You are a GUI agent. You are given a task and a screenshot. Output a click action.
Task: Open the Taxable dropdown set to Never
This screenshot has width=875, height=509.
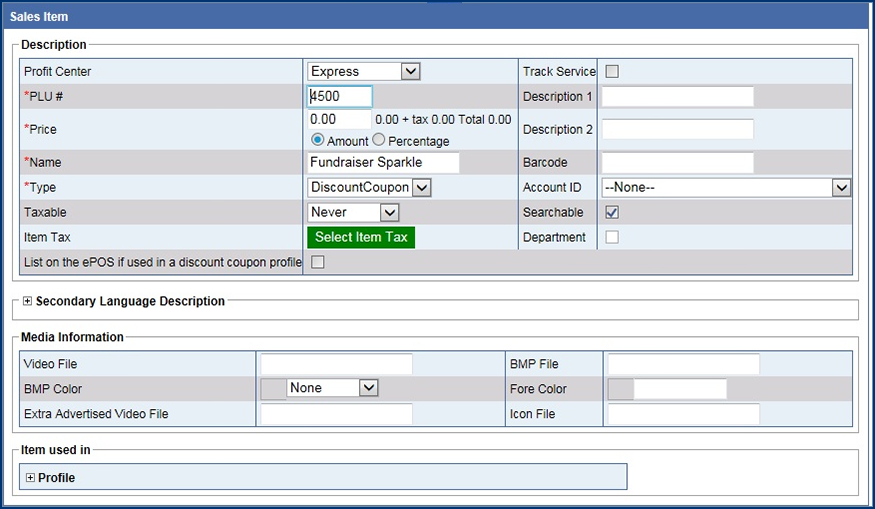point(353,212)
